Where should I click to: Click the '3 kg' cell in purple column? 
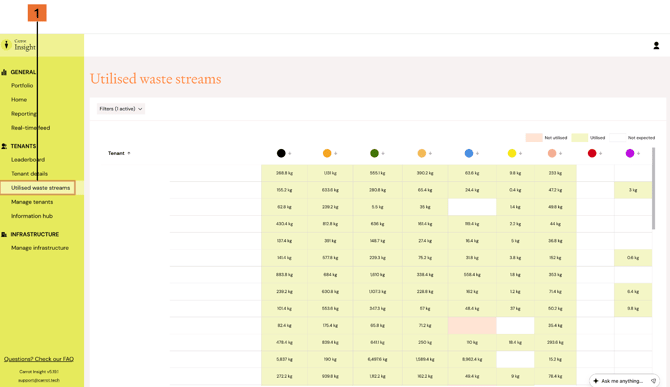pos(633,190)
